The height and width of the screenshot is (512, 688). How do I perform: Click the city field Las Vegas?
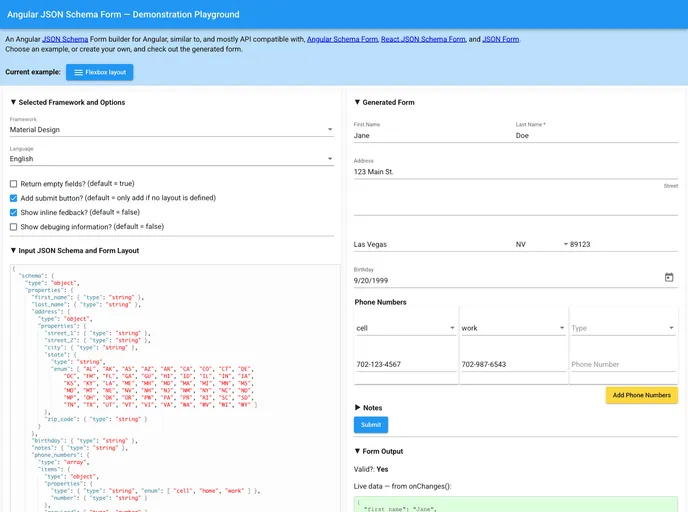(x=433, y=244)
